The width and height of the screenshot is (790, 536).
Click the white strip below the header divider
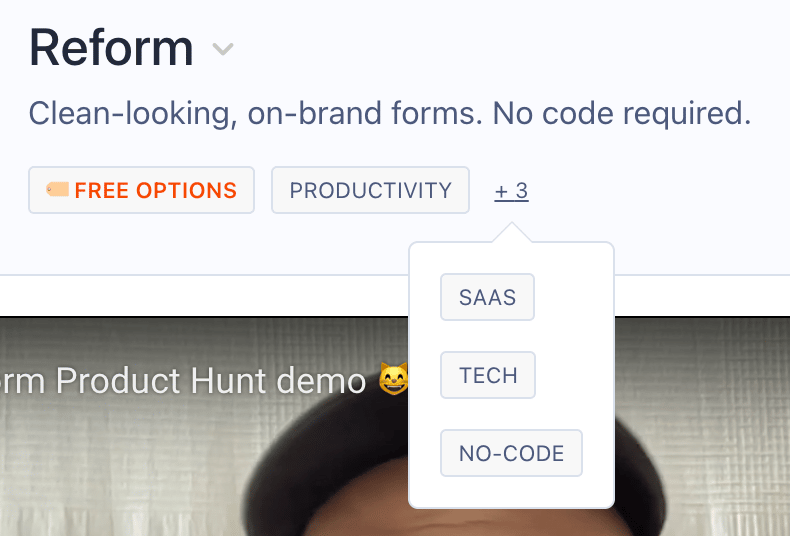[202, 296]
